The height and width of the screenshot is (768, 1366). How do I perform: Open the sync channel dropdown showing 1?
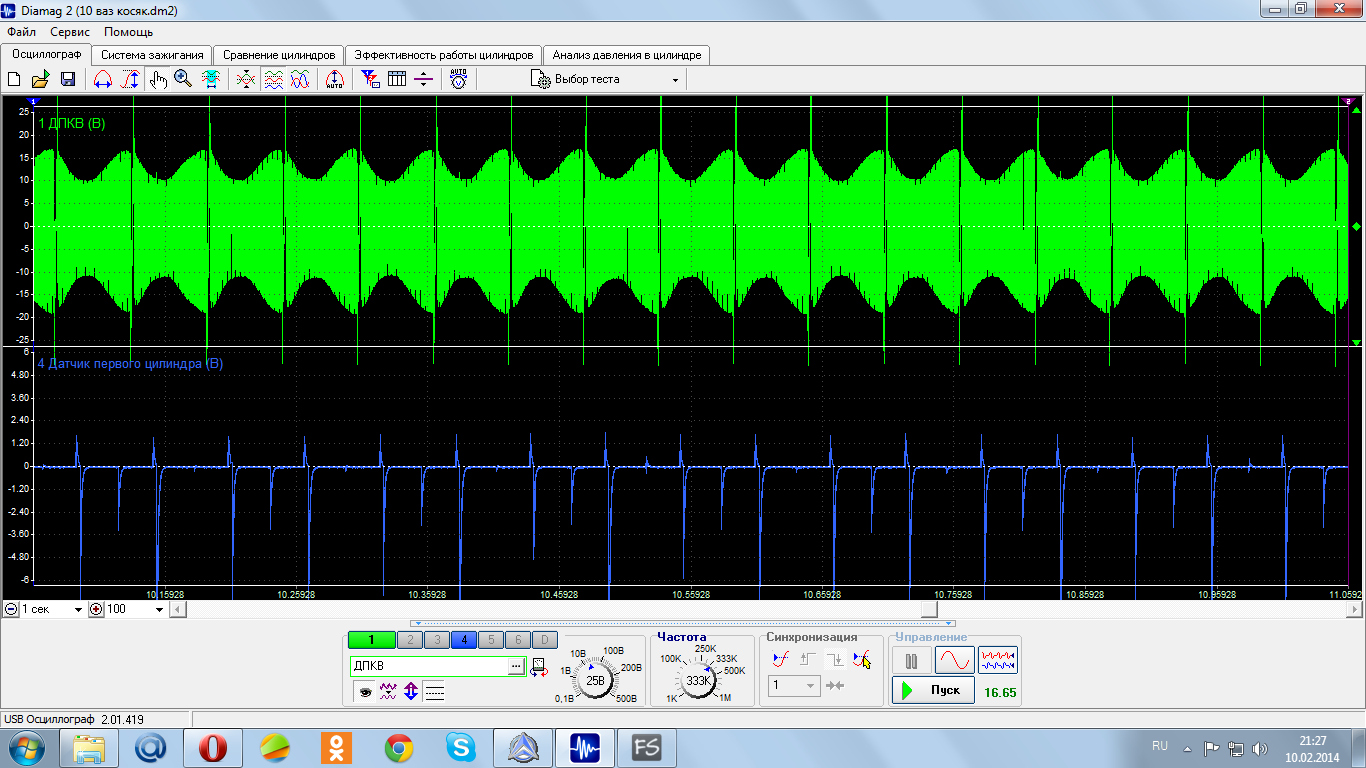(794, 686)
